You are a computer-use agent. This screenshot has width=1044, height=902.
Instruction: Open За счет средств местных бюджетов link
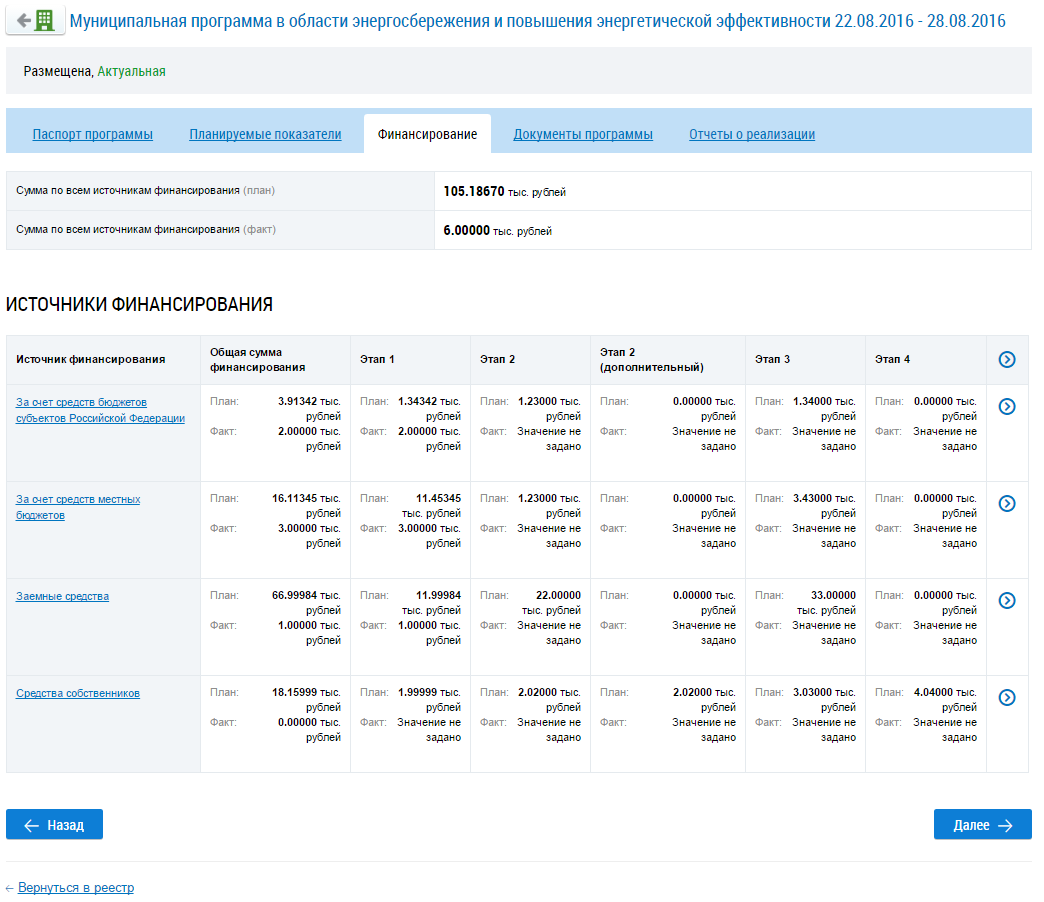78,507
